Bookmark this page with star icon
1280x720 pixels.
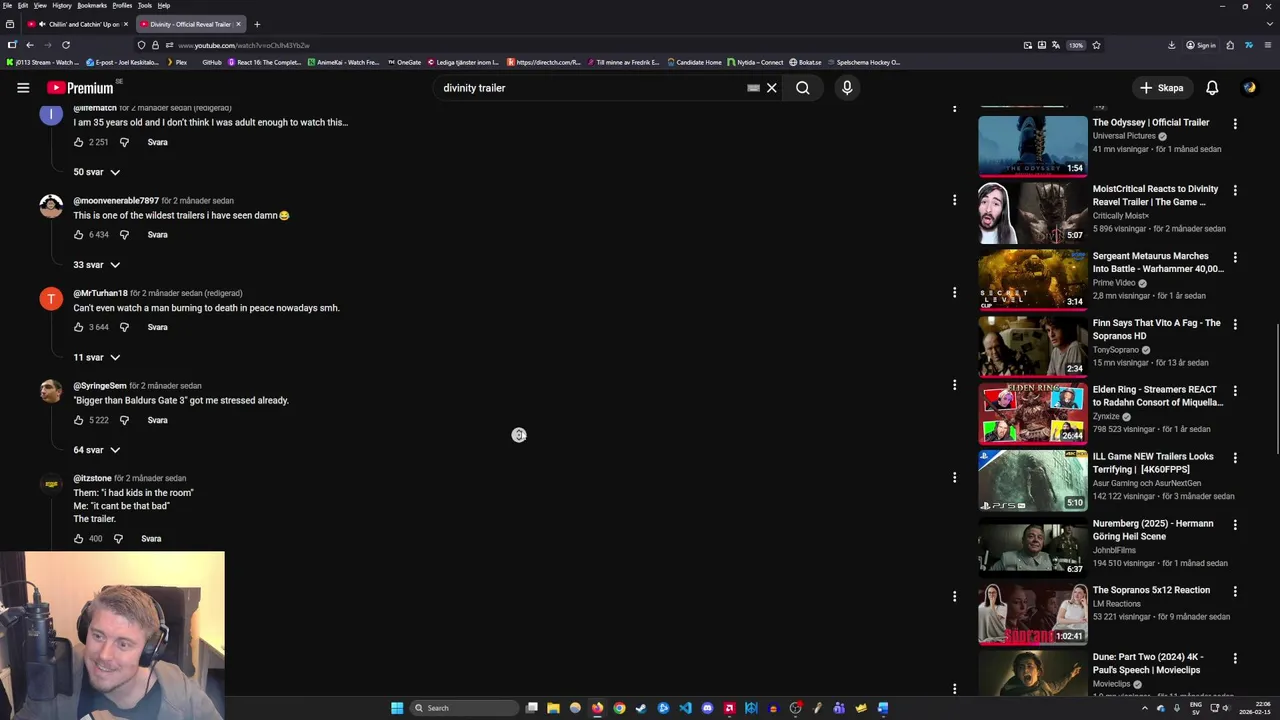[x=1096, y=45]
